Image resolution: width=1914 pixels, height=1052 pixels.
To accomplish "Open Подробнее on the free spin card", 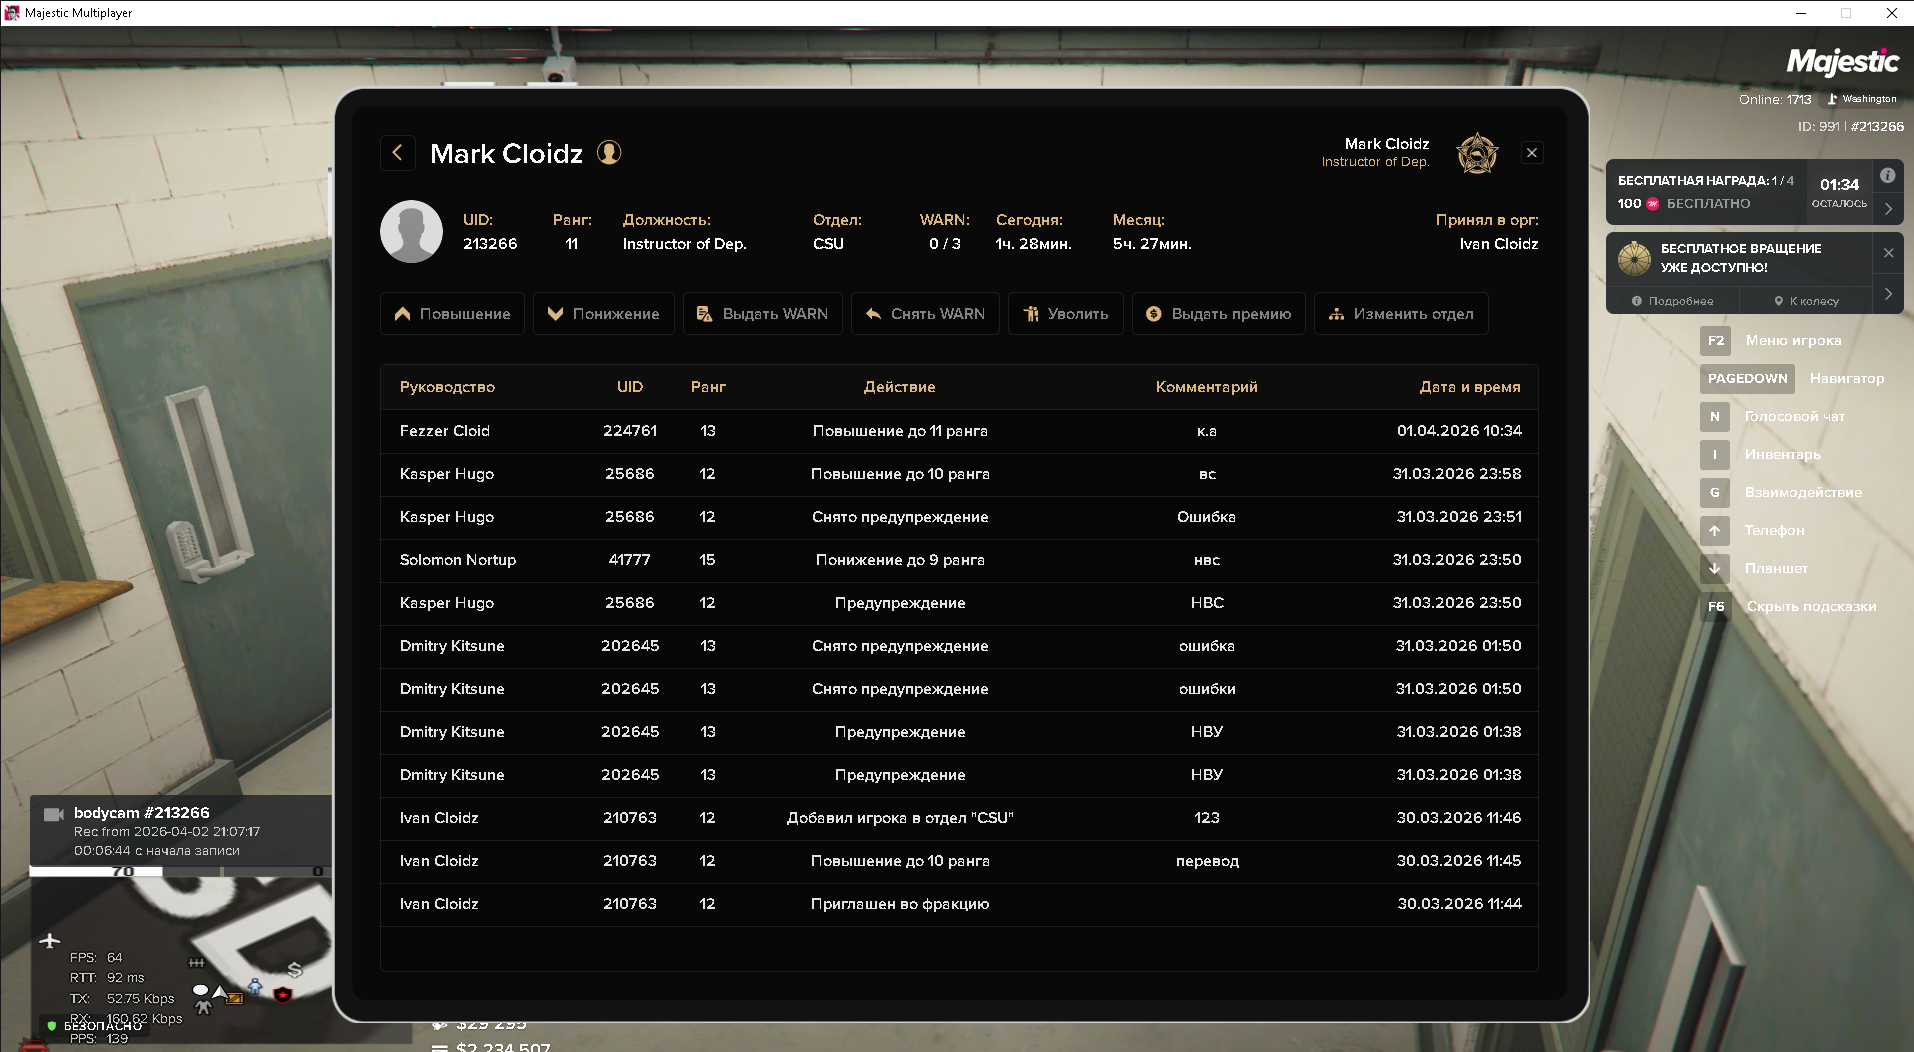I will coord(1672,301).
